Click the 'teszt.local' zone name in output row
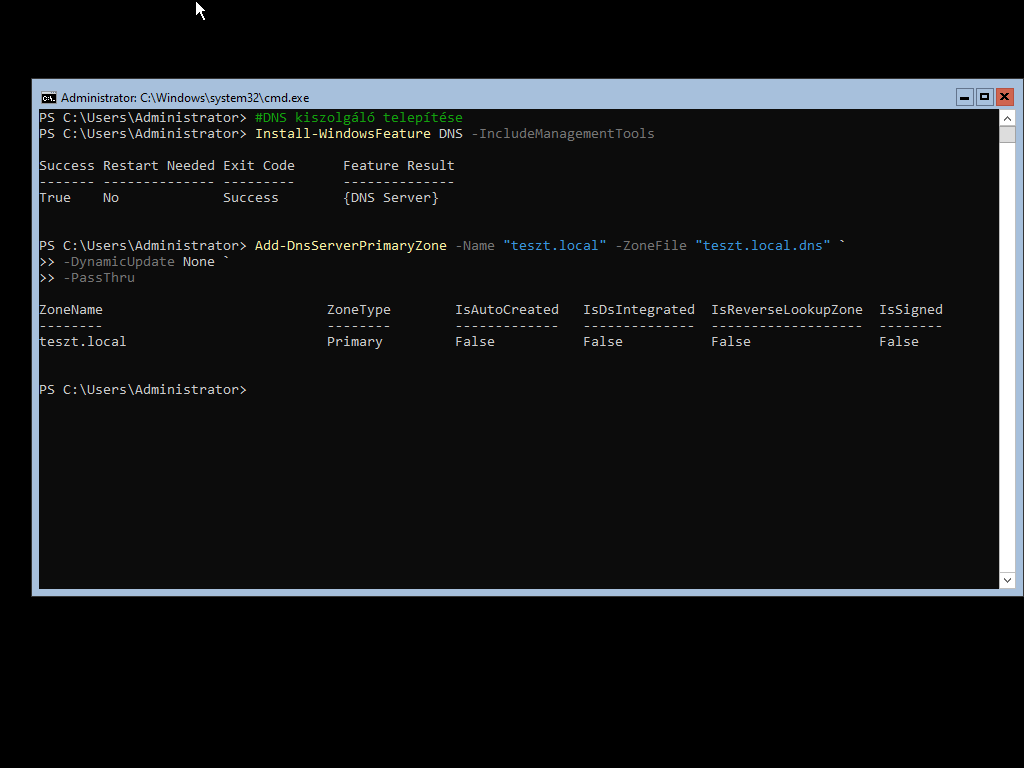The image size is (1024, 768). point(82,342)
